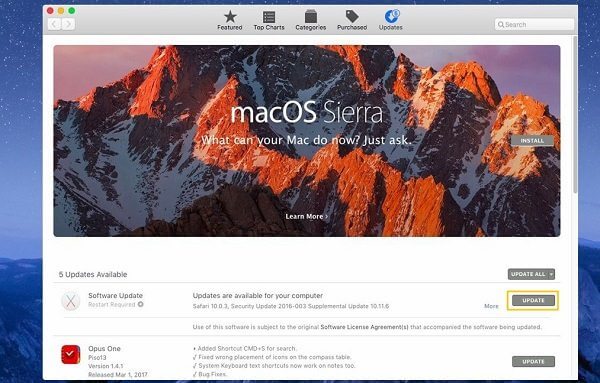Select the "Opus One" app name
The height and width of the screenshot is (383, 600).
[104, 349]
